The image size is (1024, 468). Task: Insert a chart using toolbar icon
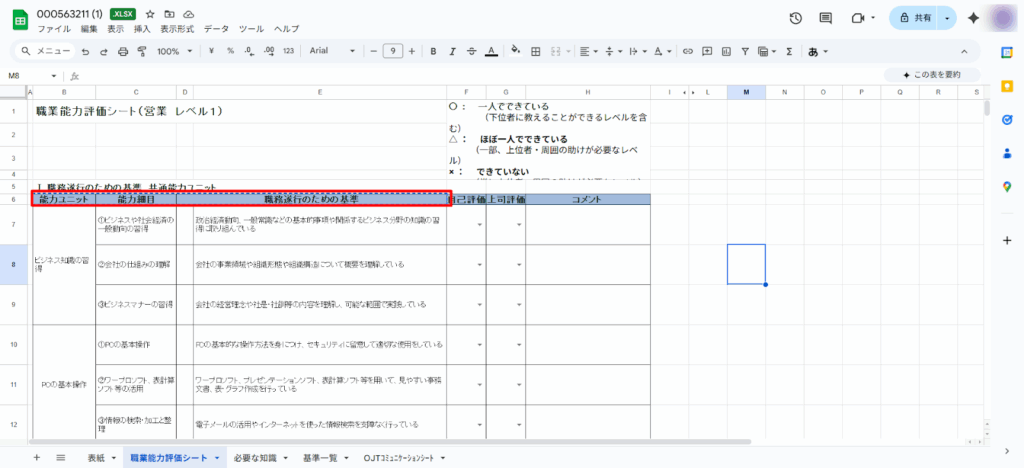[x=726, y=51]
